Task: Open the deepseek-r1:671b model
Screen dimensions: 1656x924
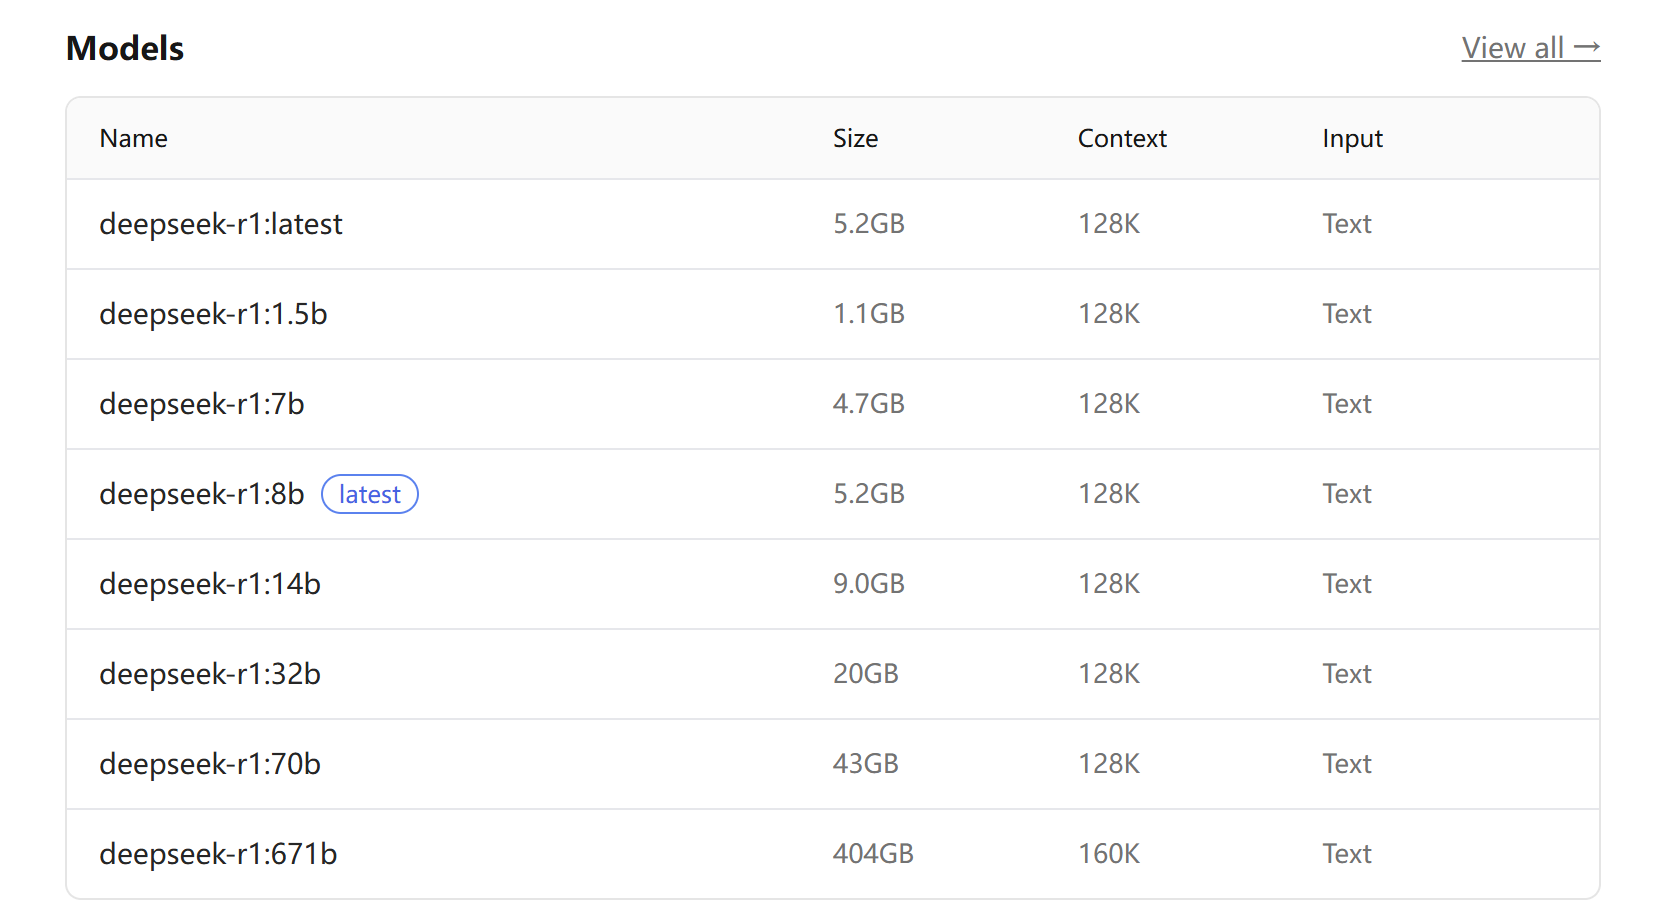Action: point(218,854)
